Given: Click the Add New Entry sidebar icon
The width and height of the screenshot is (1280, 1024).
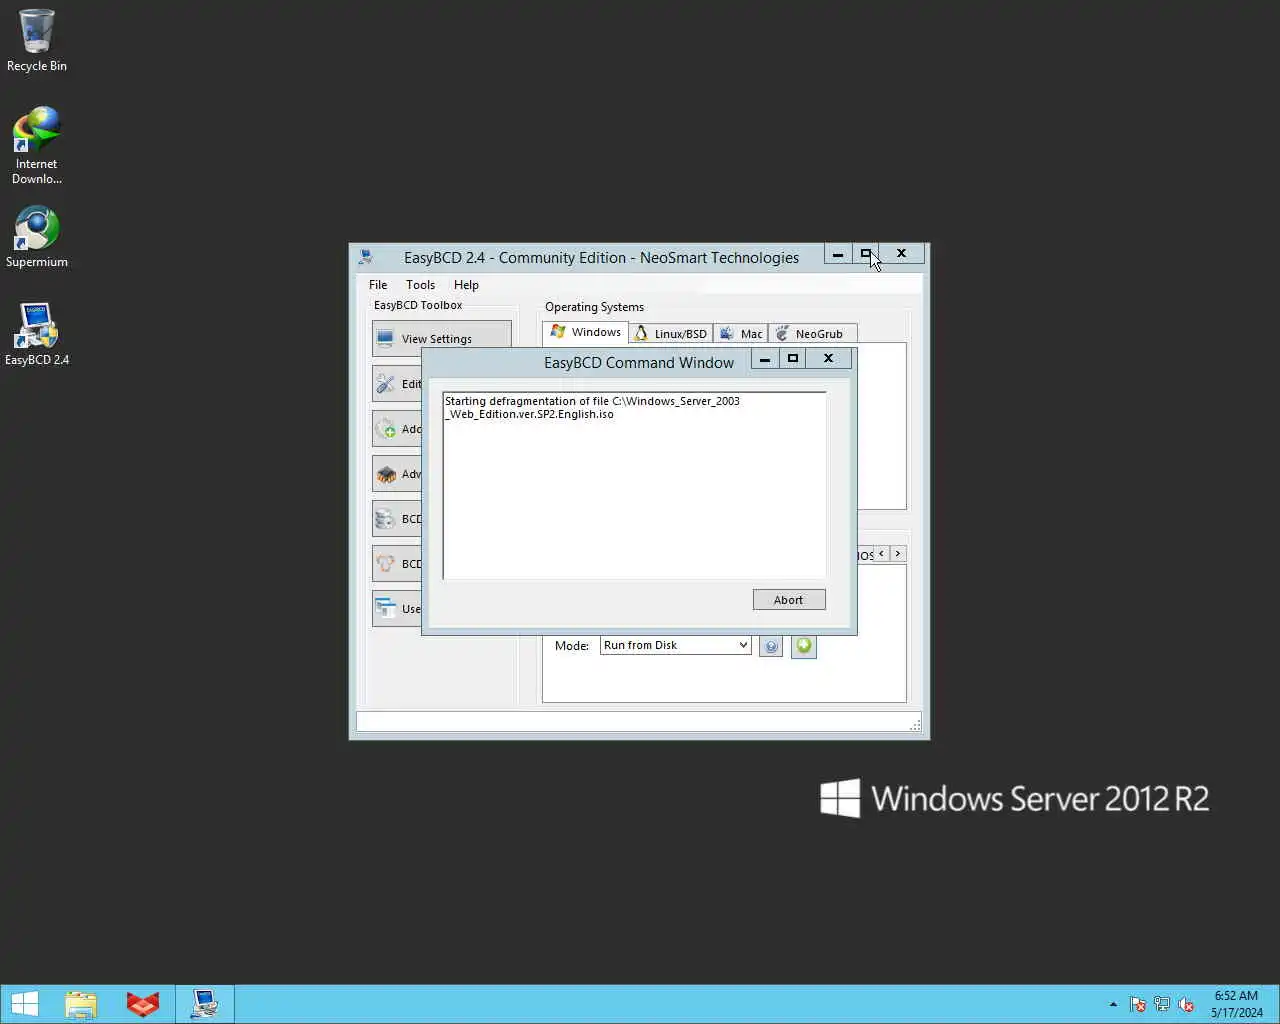Looking at the screenshot, I should 386,429.
